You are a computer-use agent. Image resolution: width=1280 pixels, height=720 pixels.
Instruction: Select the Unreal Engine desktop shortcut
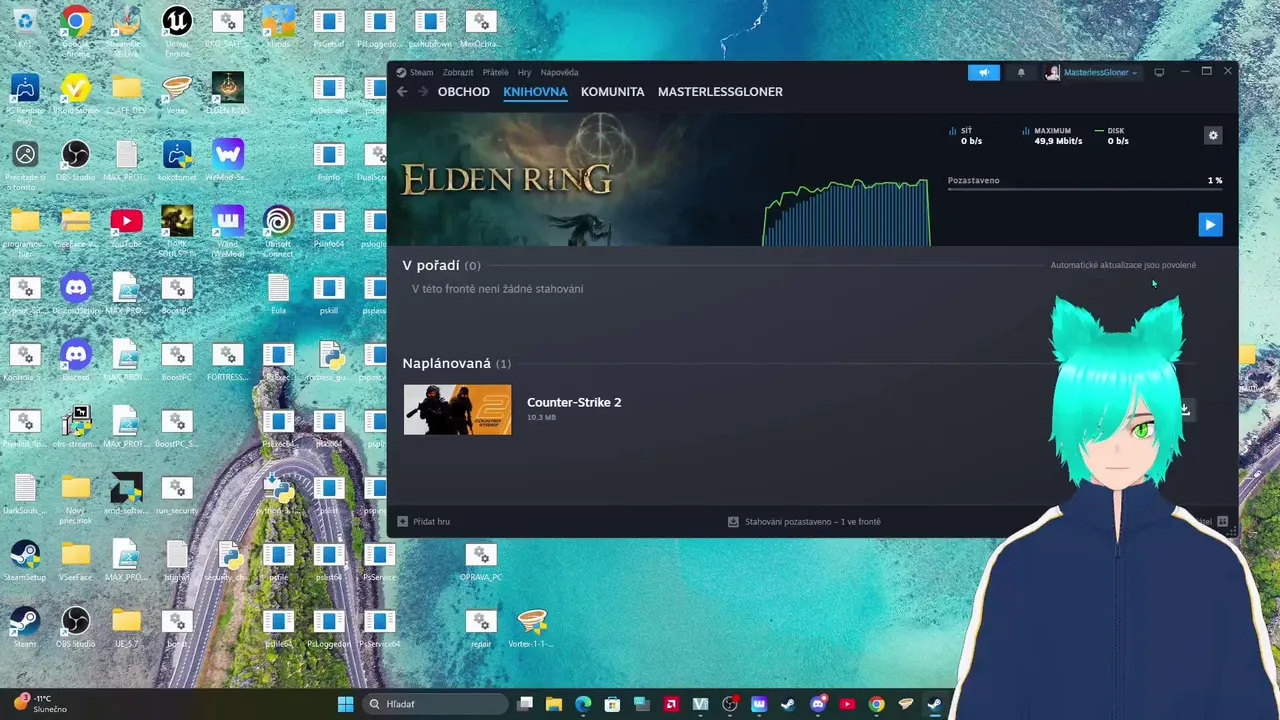(177, 25)
